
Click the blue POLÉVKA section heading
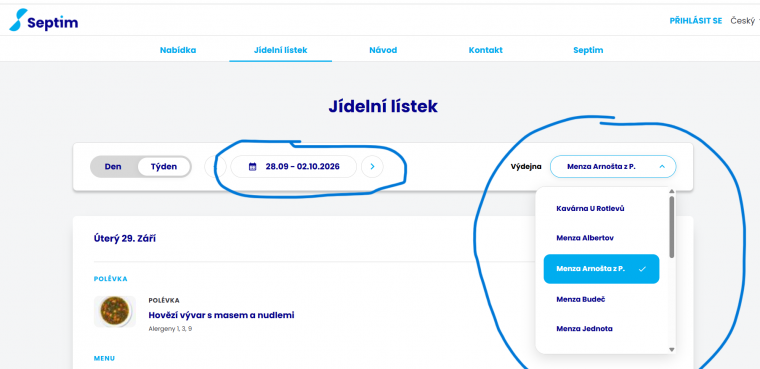coord(111,279)
